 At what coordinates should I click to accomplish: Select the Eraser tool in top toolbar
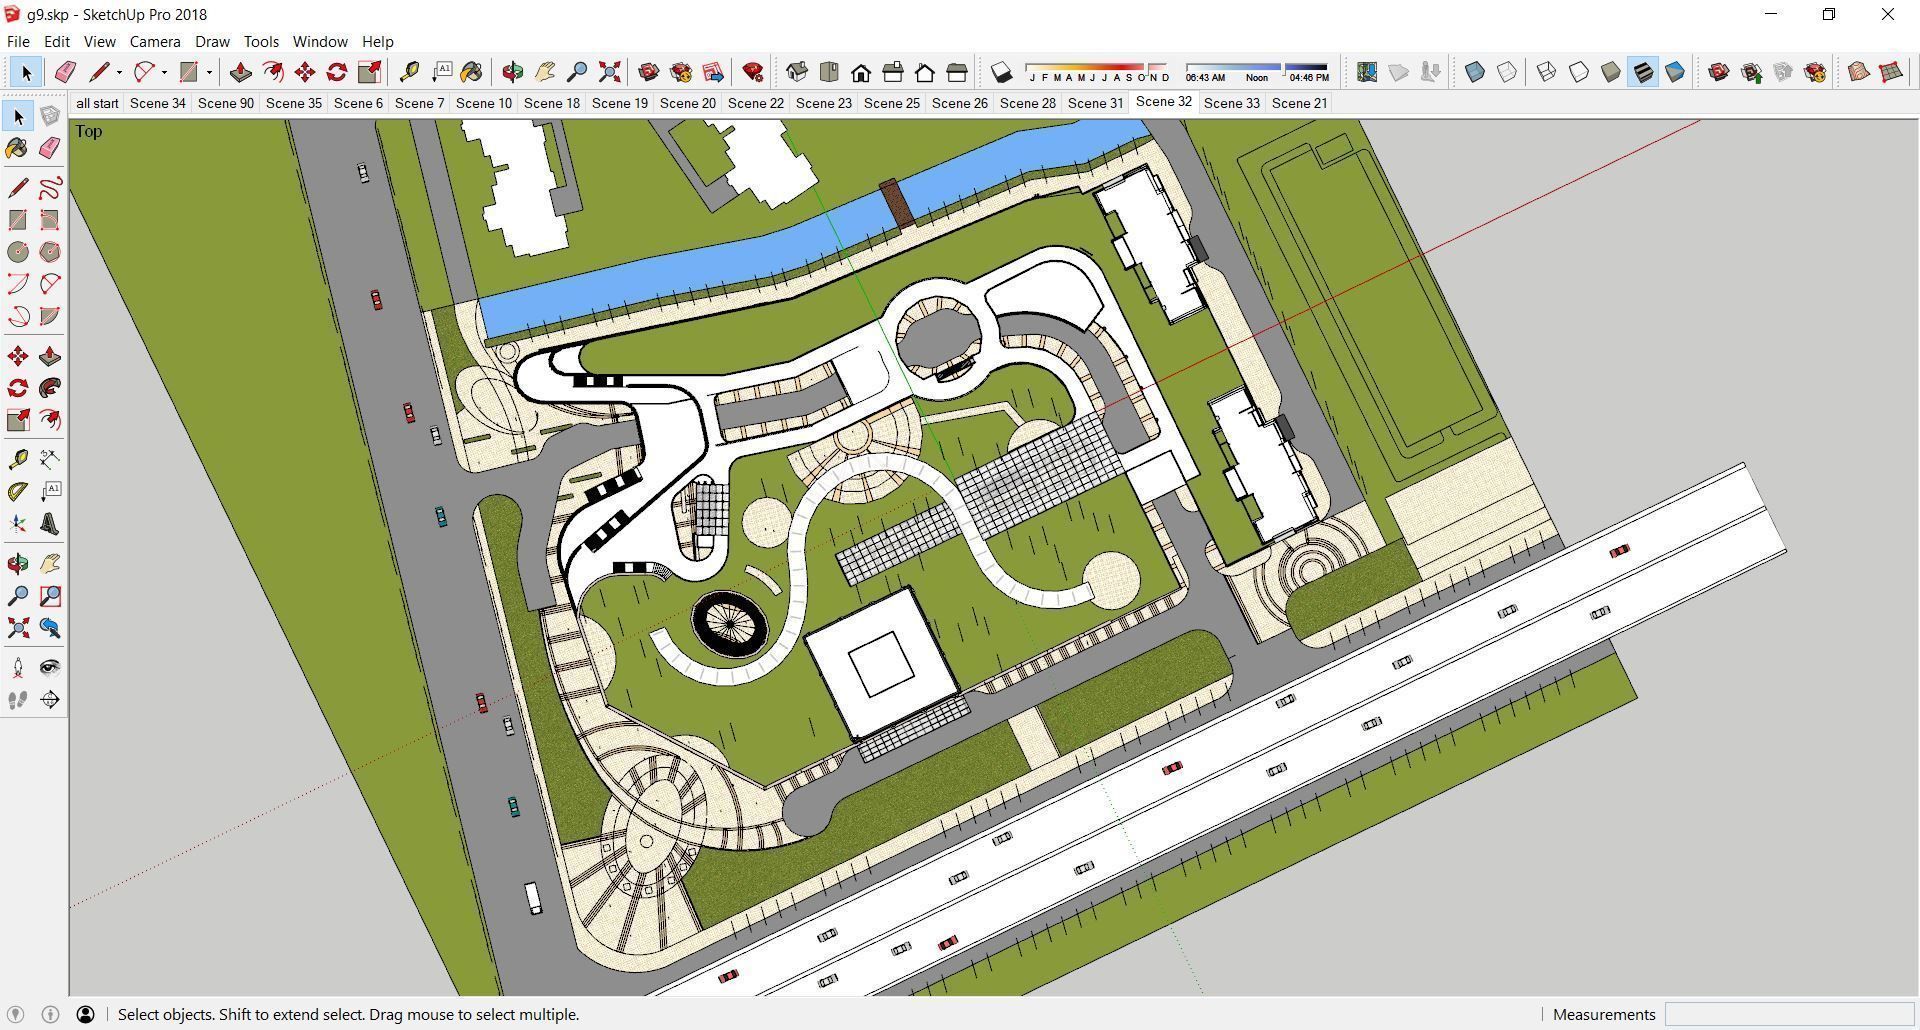click(x=65, y=72)
